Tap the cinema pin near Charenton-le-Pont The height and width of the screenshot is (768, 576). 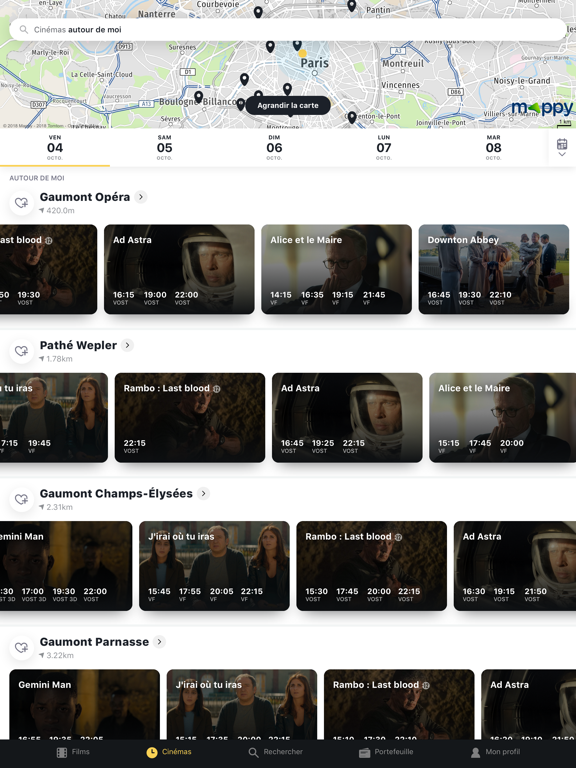pyautogui.click(x=352, y=117)
